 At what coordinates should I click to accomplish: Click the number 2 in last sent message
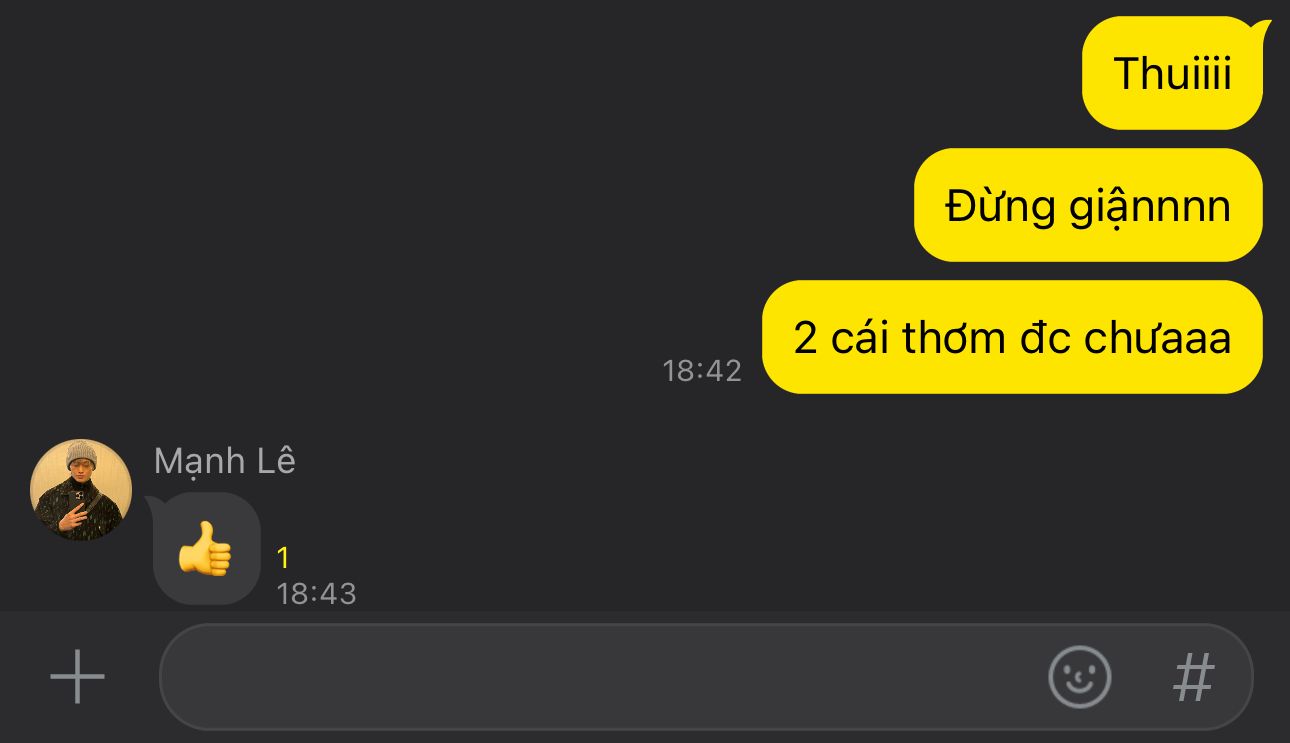coord(805,338)
